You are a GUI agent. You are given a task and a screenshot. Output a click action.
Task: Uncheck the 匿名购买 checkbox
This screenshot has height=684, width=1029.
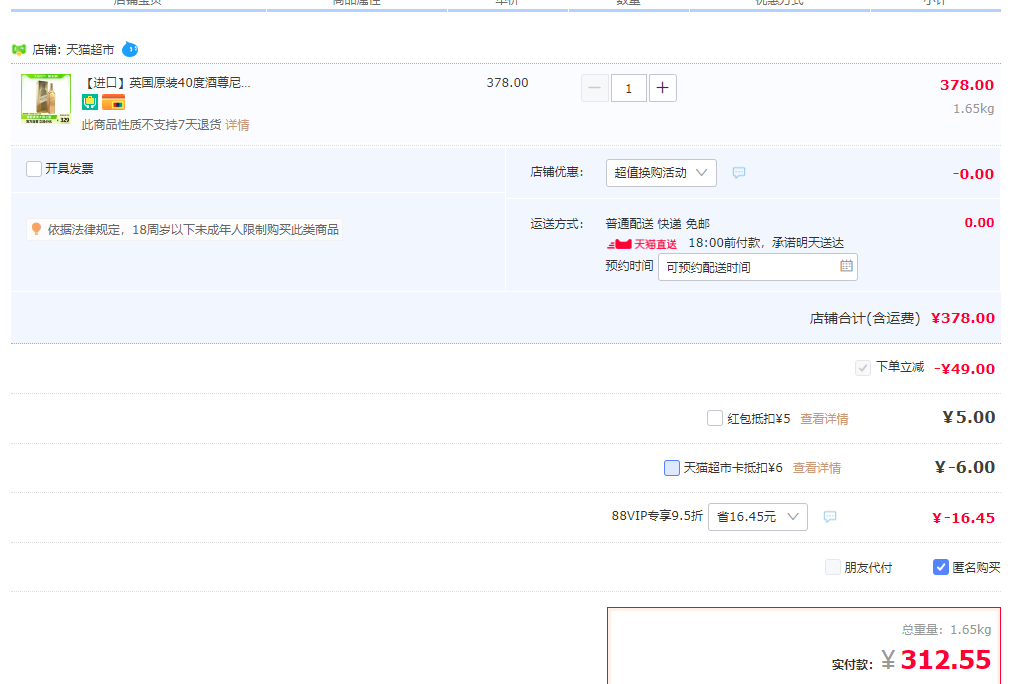tap(940, 567)
